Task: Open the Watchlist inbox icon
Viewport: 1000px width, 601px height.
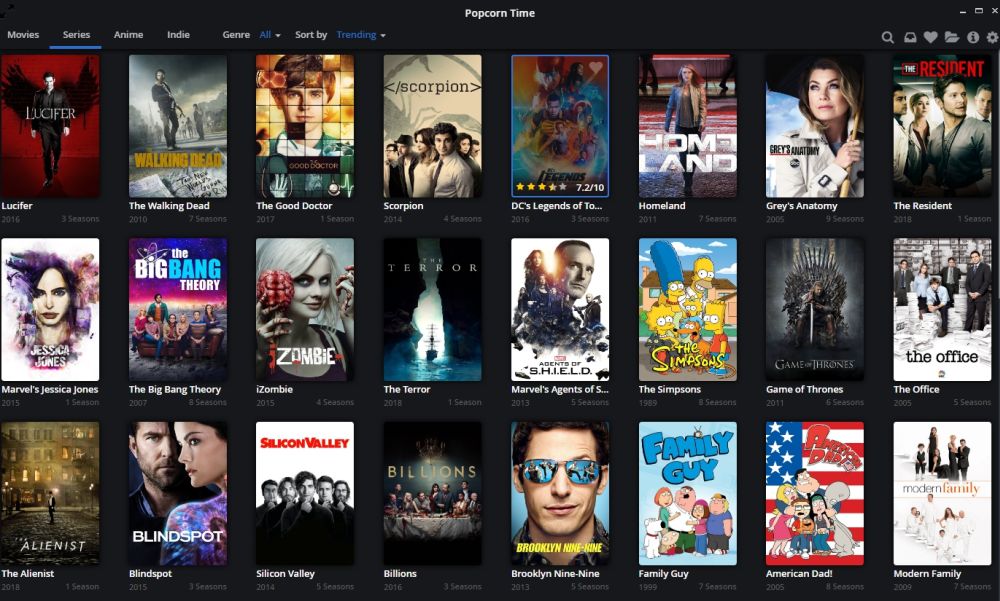Action: (910, 37)
